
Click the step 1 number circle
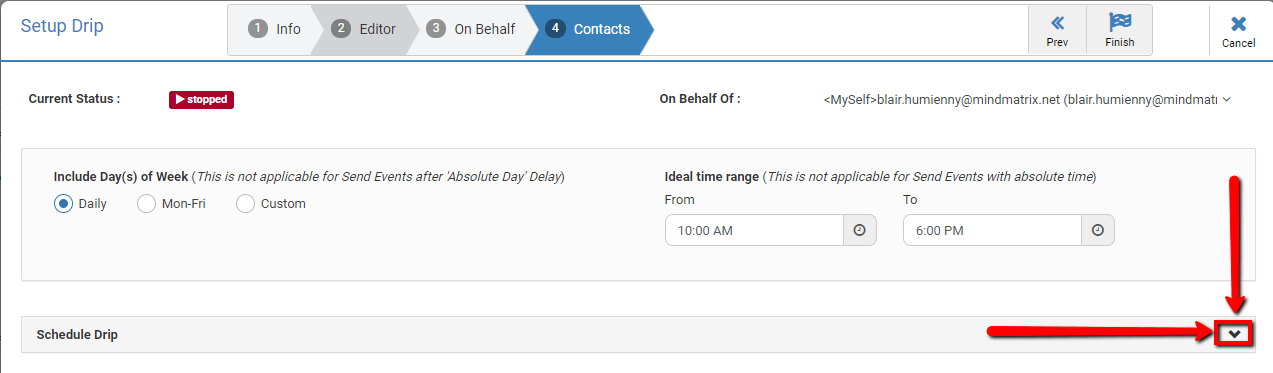pos(257,29)
